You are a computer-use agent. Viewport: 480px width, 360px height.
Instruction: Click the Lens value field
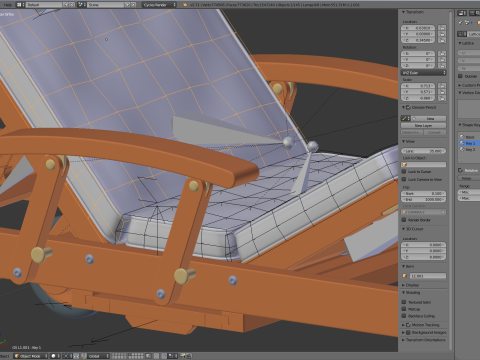point(423,151)
